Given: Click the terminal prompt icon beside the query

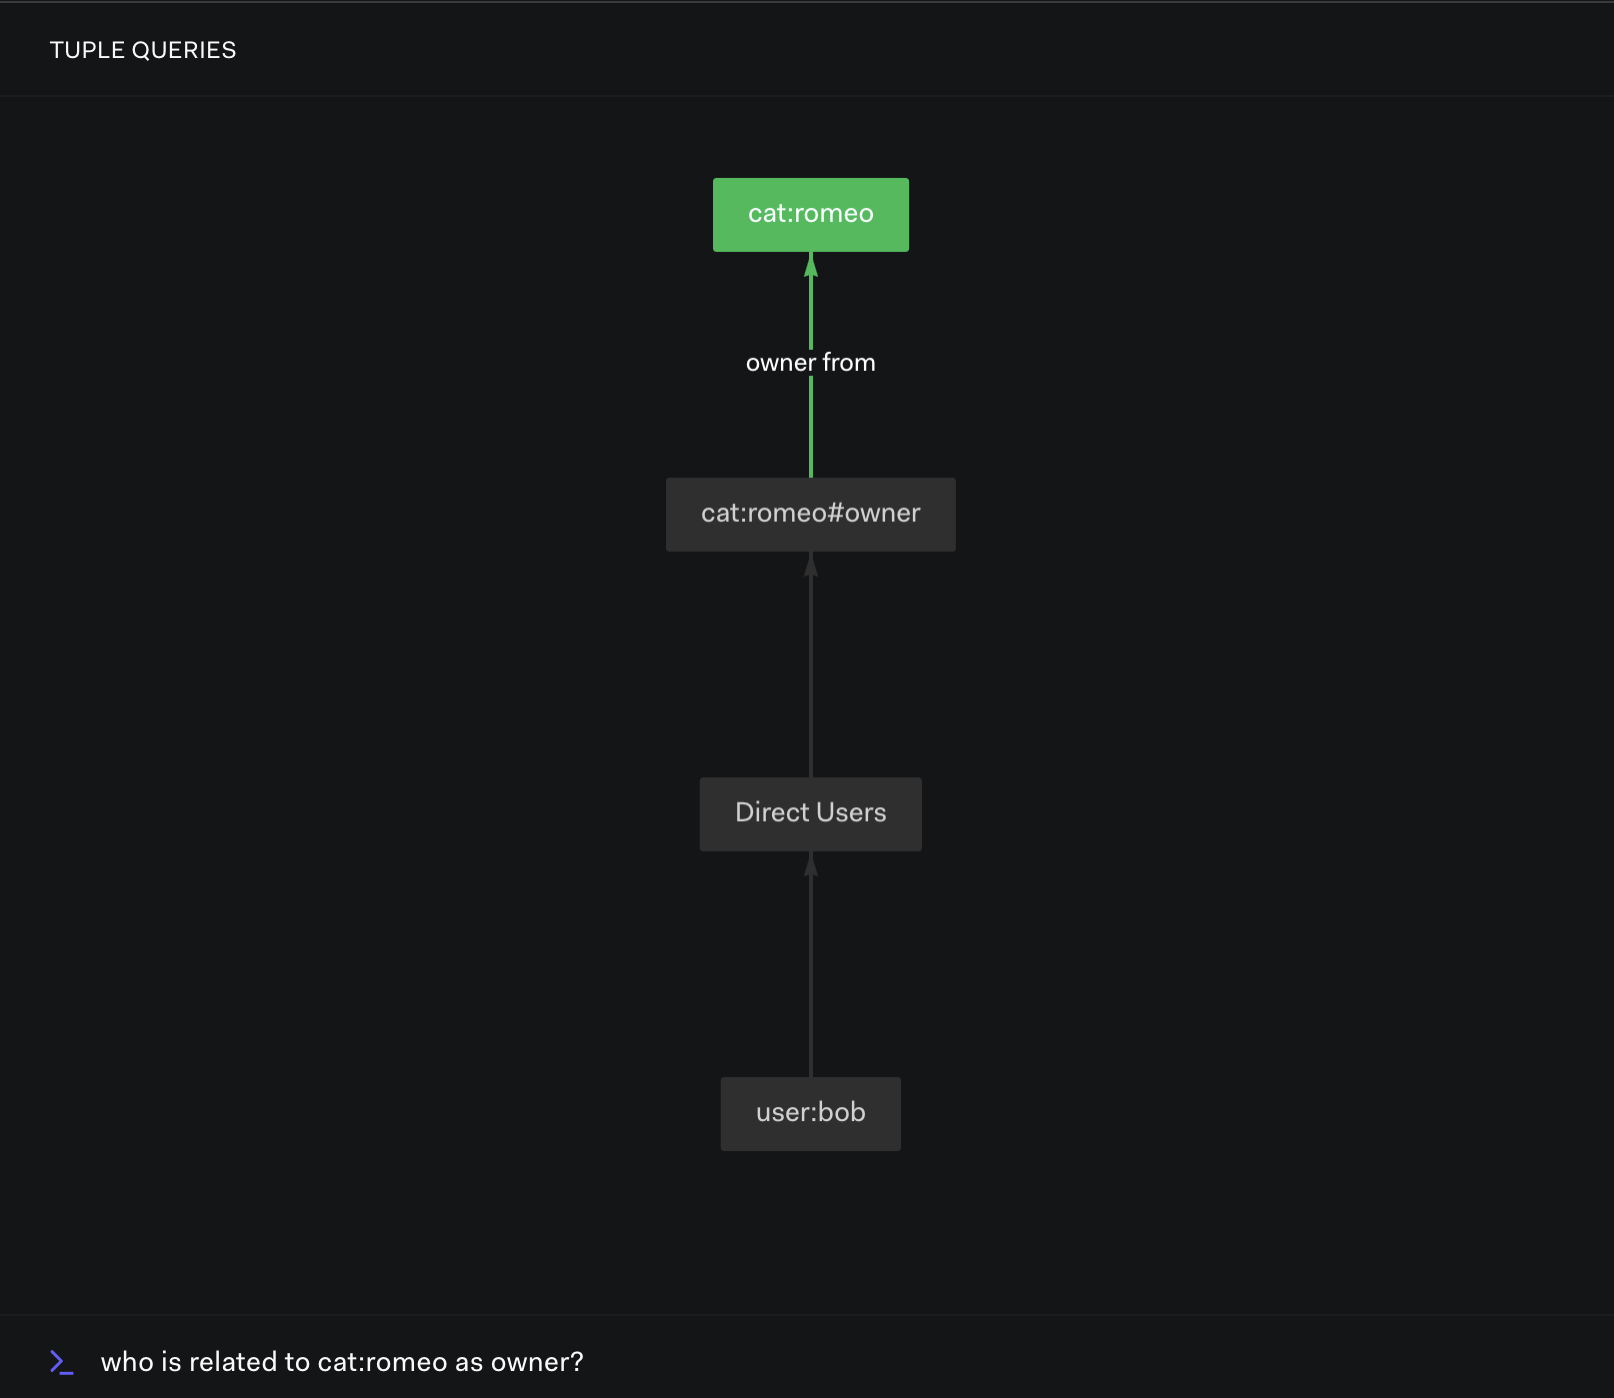Looking at the screenshot, I should (62, 1362).
